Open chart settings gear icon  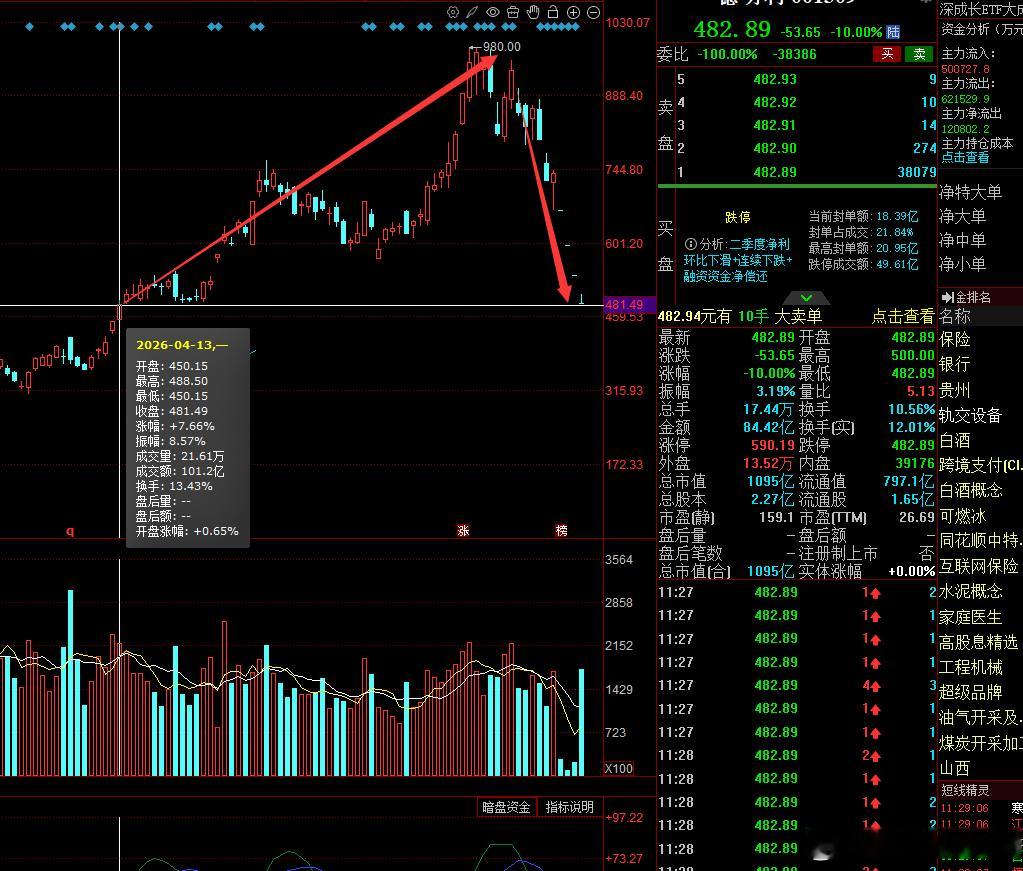click(453, 12)
